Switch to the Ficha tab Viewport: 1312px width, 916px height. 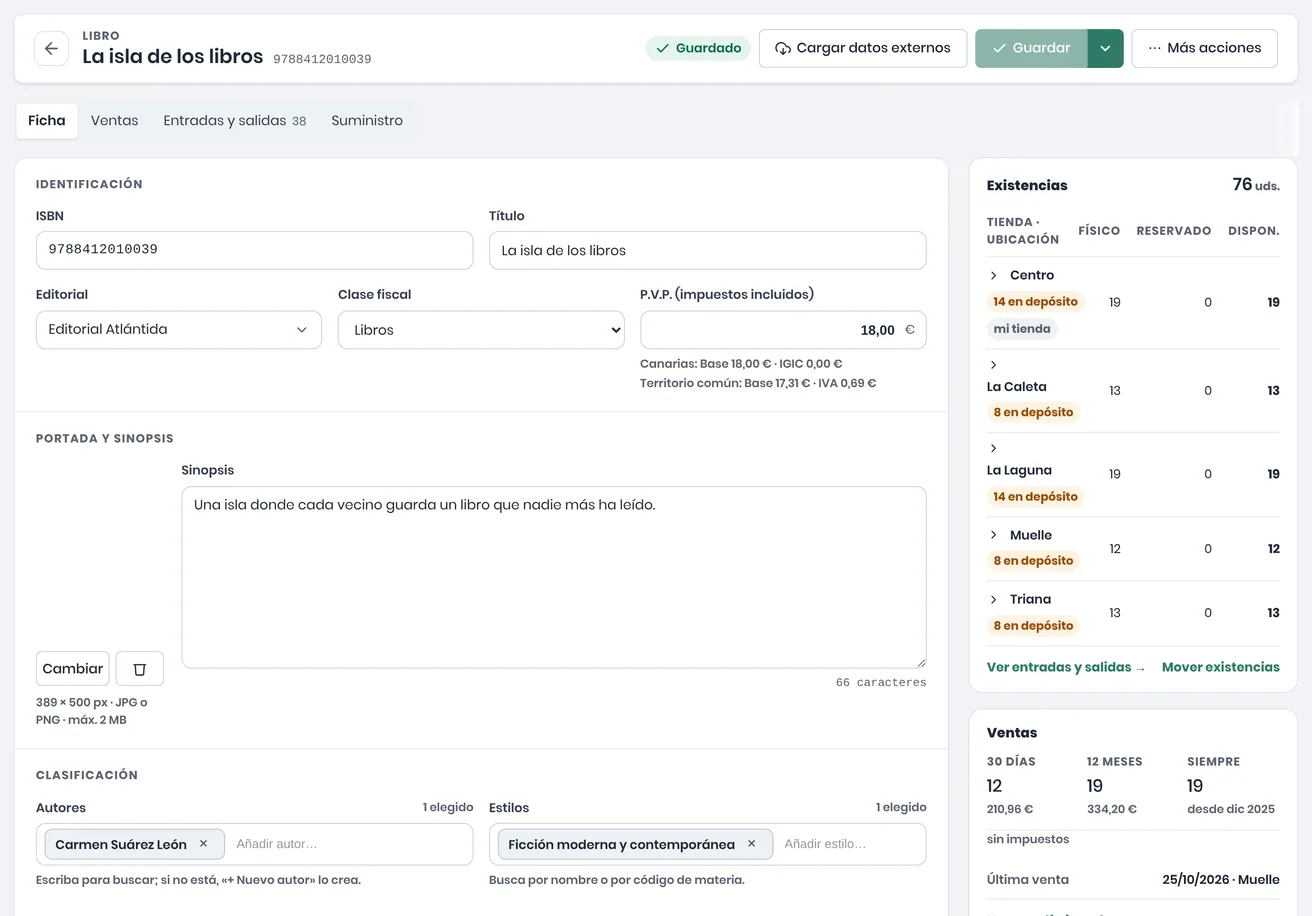click(47, 121)
